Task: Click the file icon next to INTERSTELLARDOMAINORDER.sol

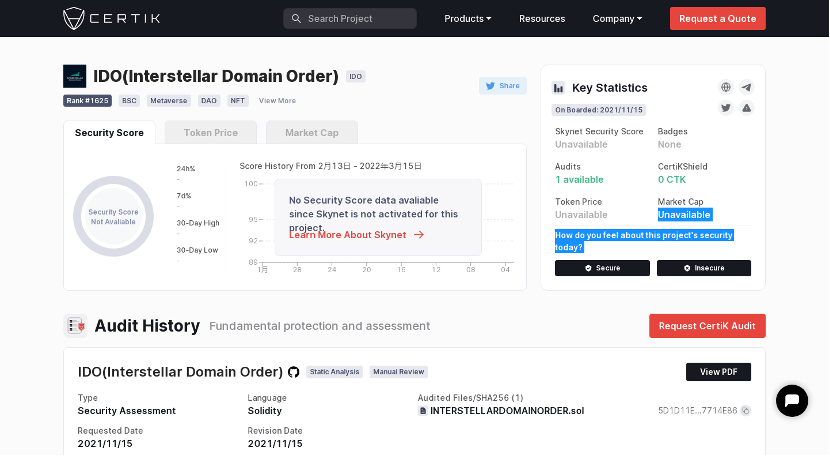Action: click(x=422, y=410)
